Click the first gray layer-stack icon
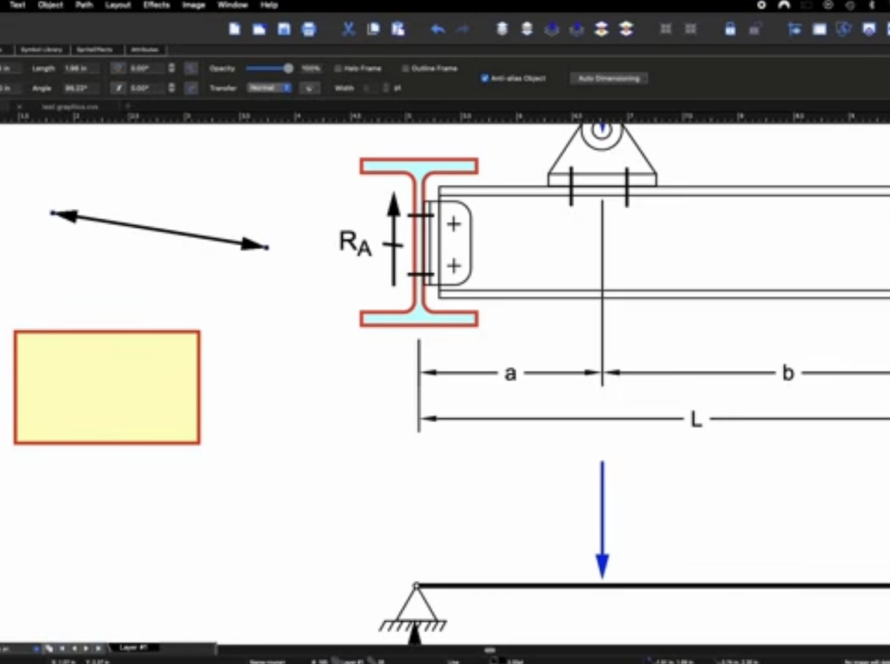 pos(502,29)
